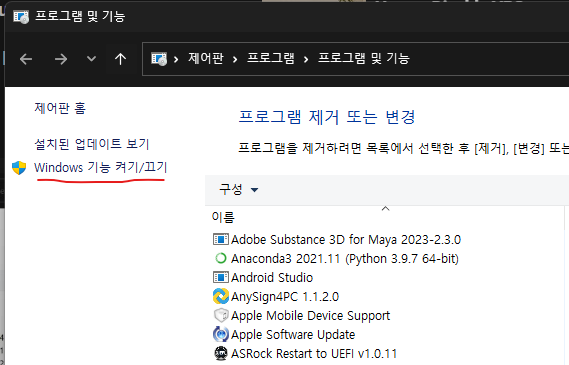Select 프로그램 및 기능 breadcrumb
This screenshot has height=365, width=569.
(x=364, y=58)
